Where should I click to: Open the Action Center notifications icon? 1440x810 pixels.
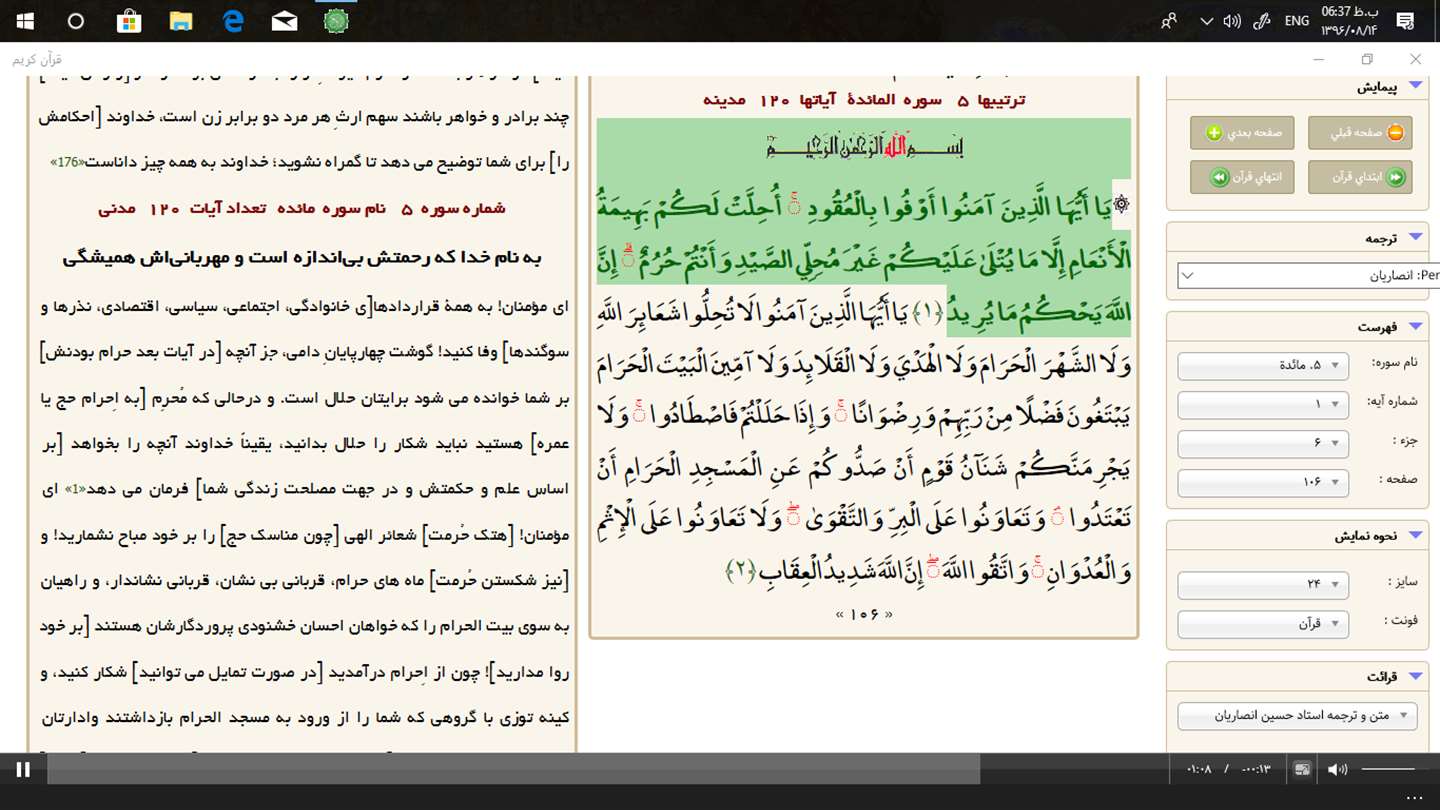1405,21
